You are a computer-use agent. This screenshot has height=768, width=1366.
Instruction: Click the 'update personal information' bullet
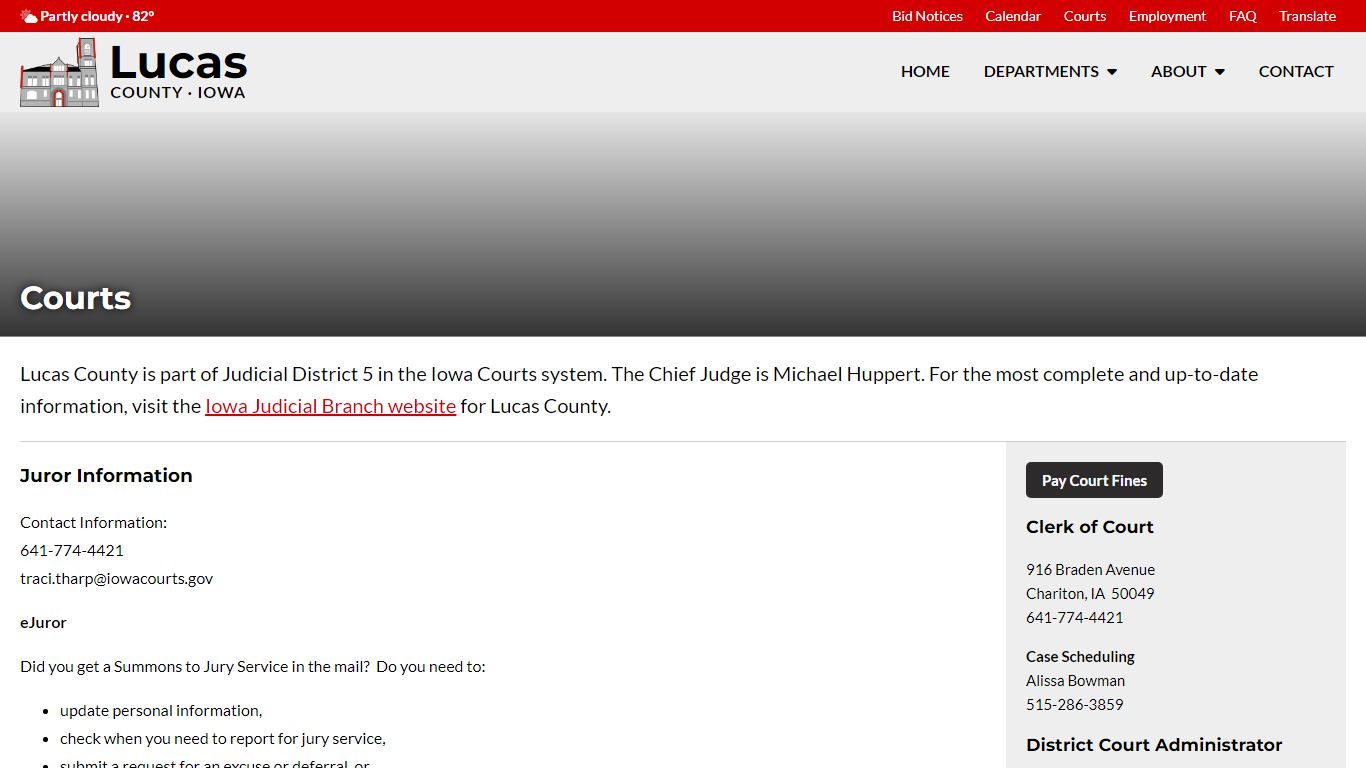161,710
